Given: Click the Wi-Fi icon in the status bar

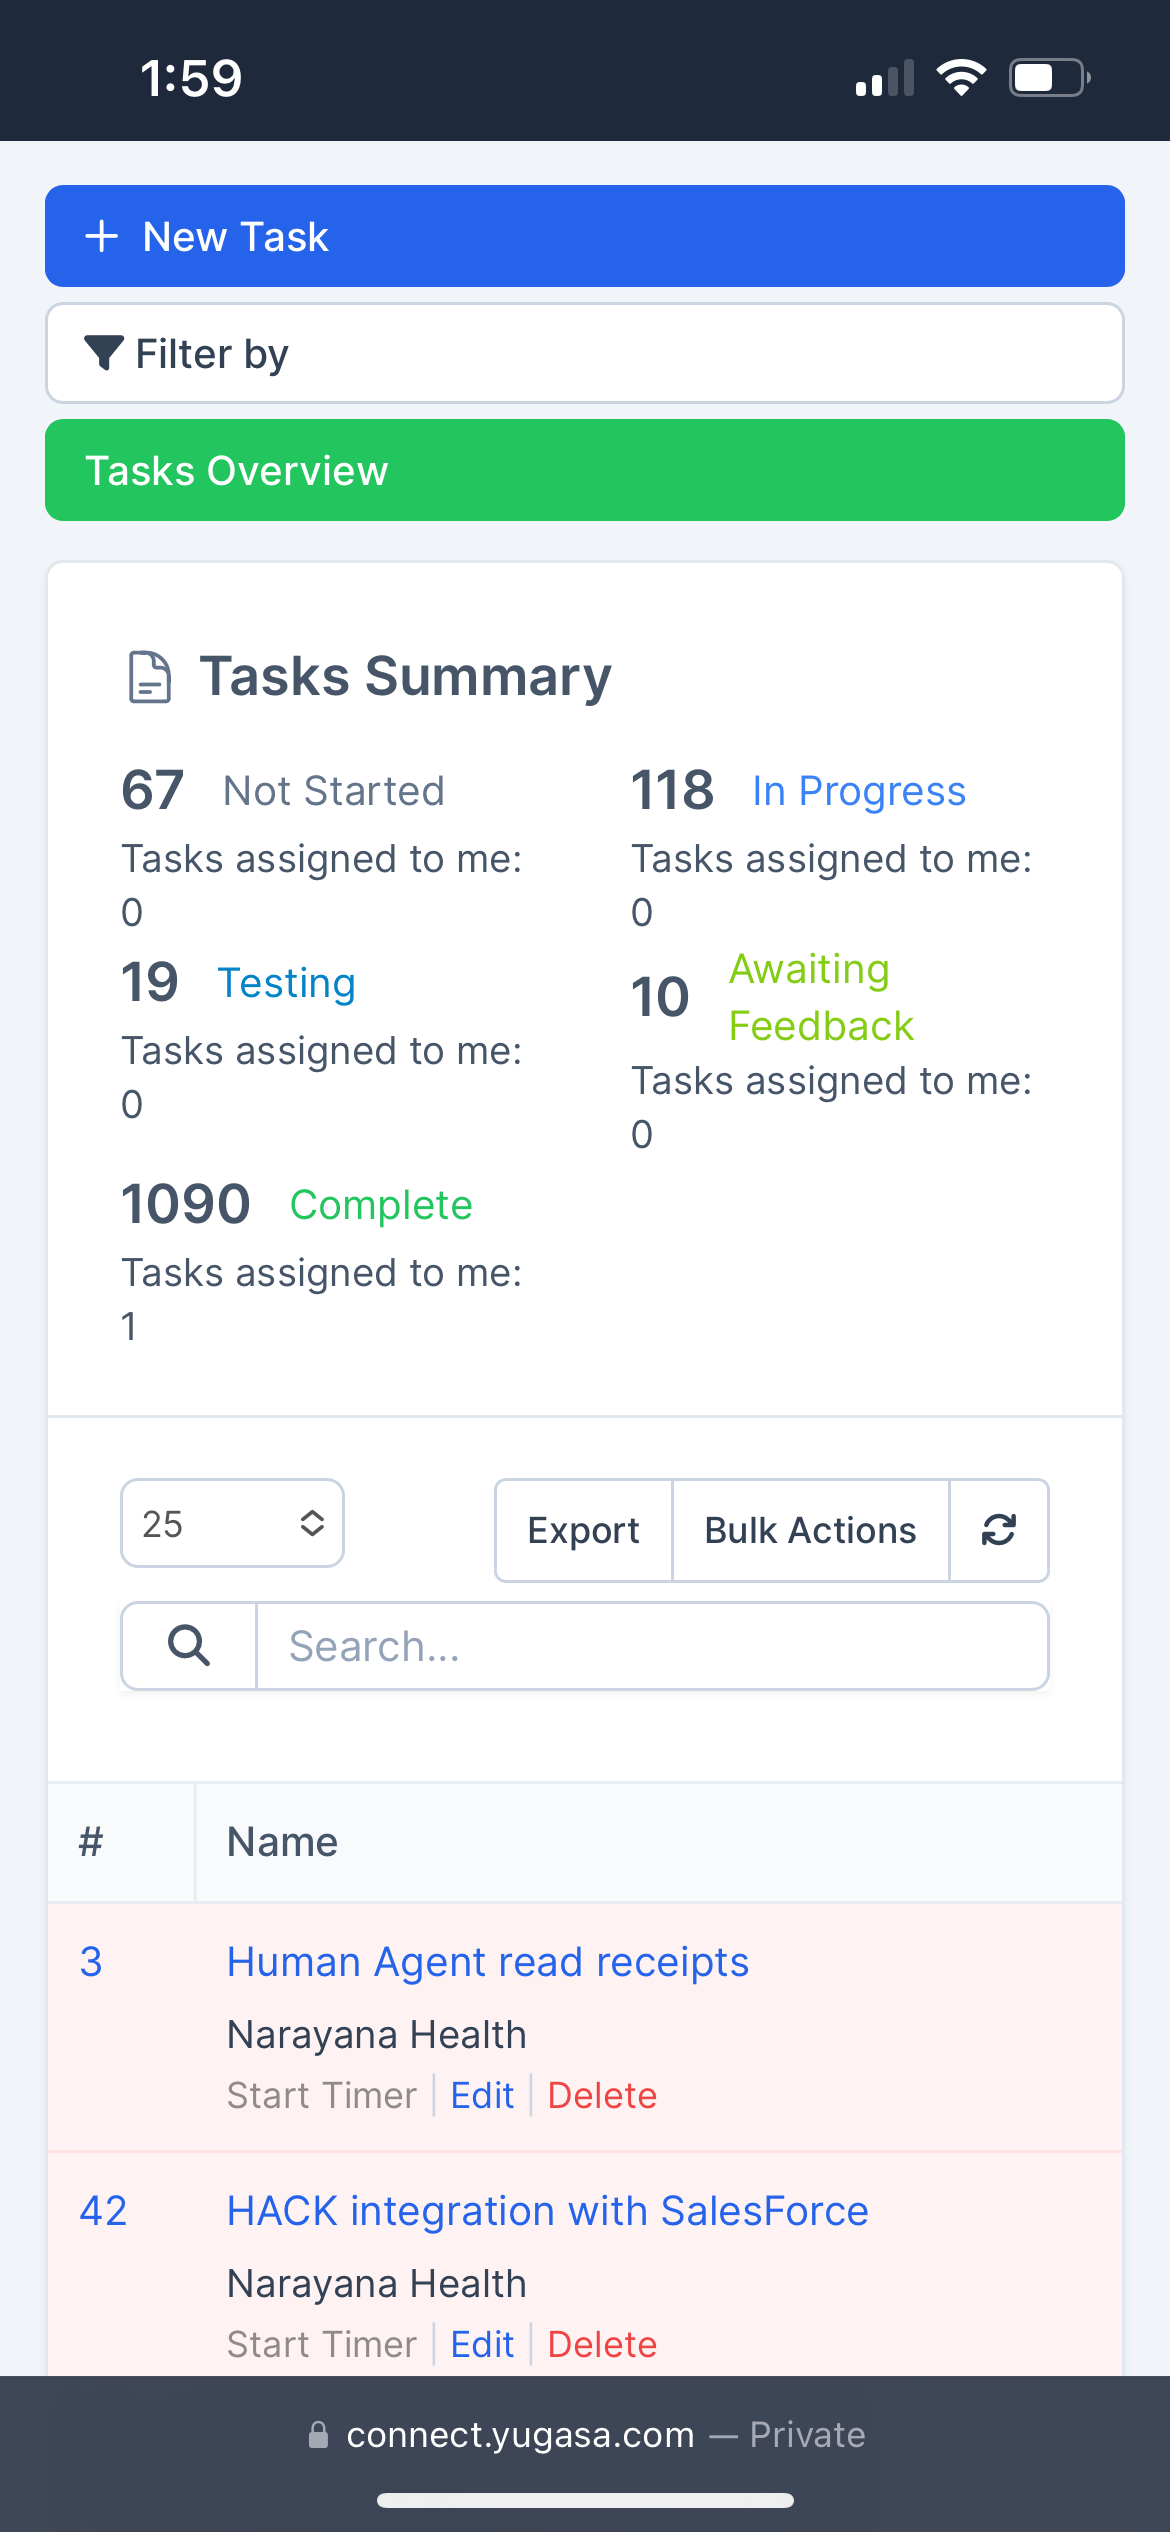Looking at the screenshot, I should (x=961, y=76).
